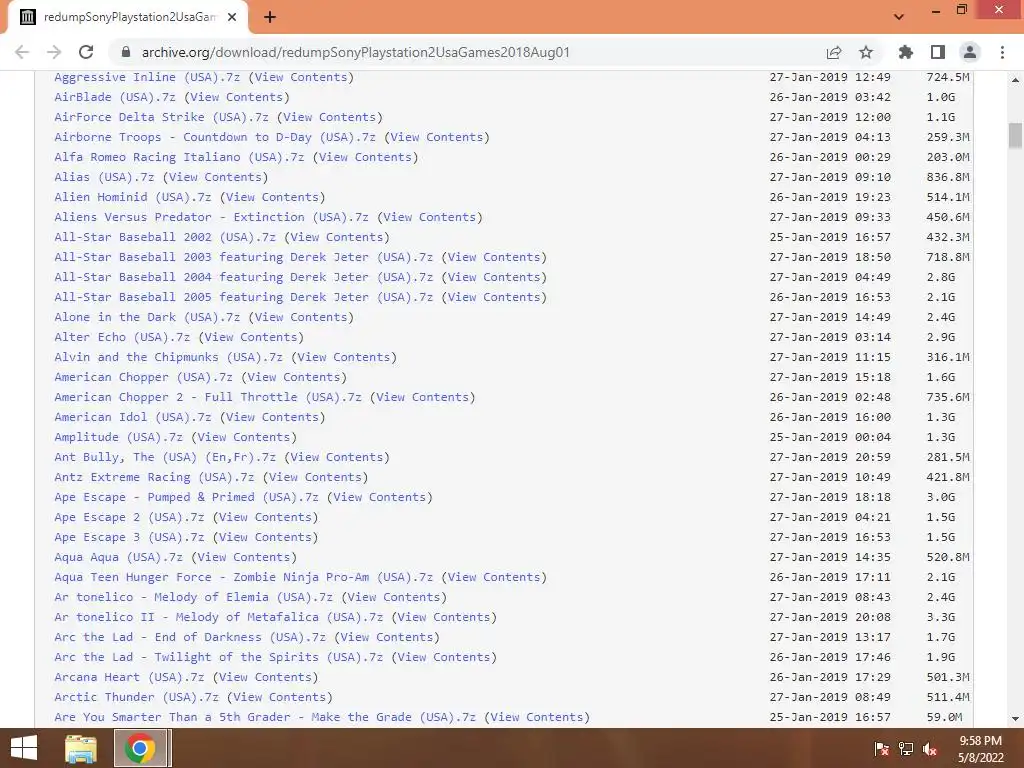This screenshot has width=1024, height=768.
Task: Close the redumpSonyPlaystation2UsaGames tab
Action: [x=232, y=17]
